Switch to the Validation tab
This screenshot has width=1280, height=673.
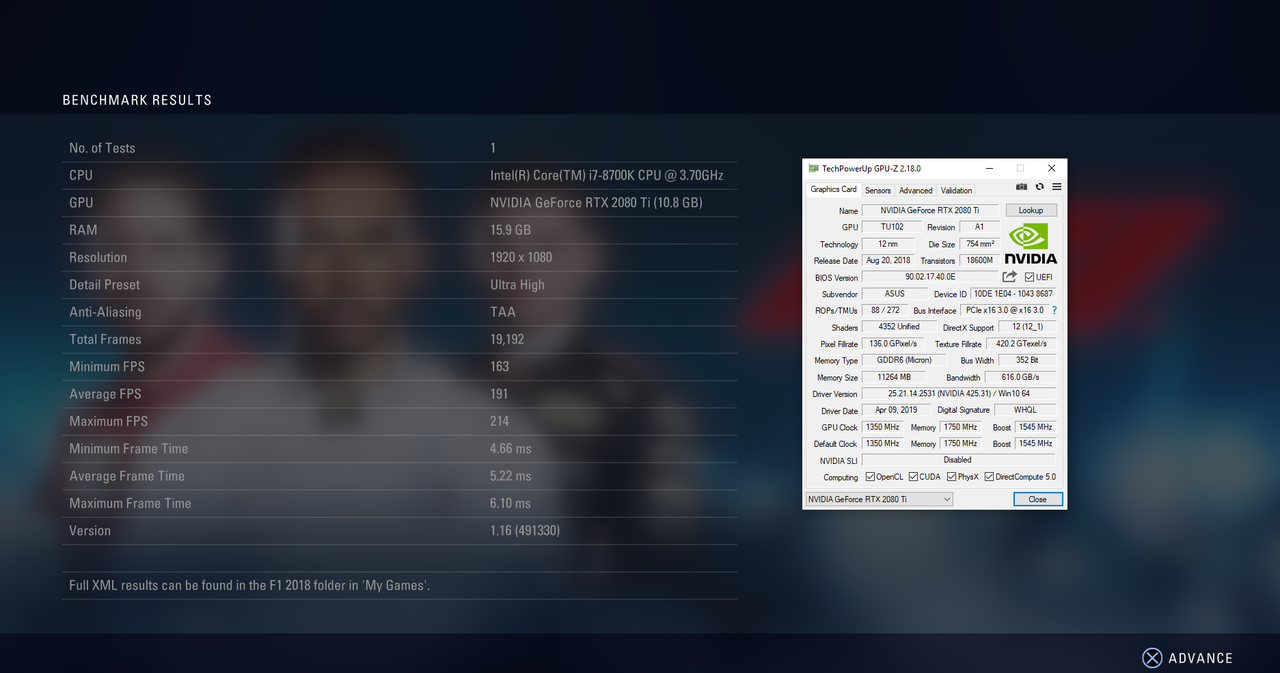pyautogui.click(x=956, y=190)
